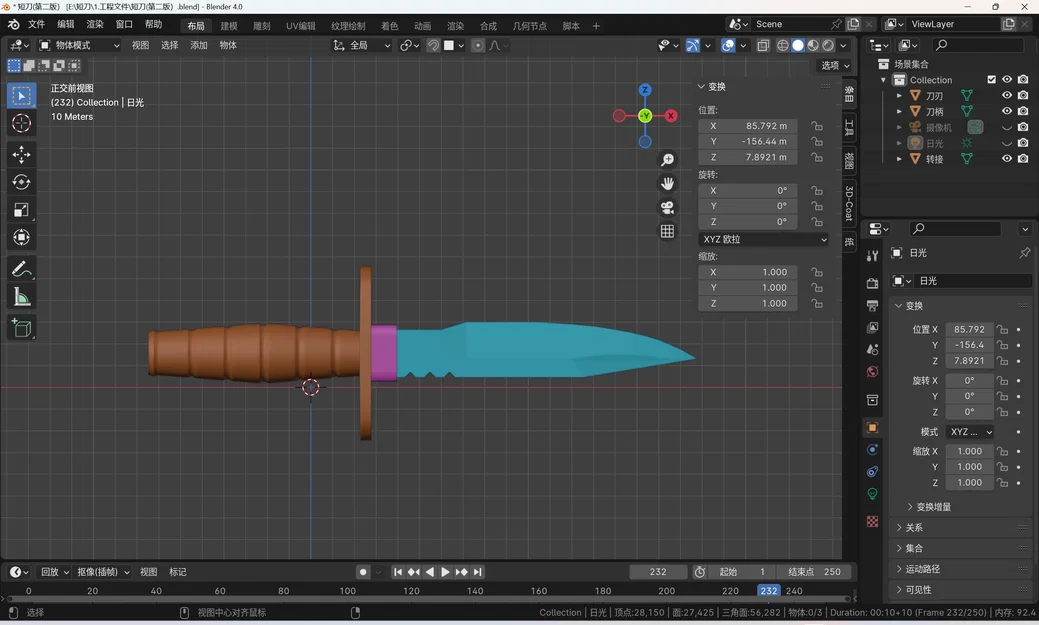The height and width of the screenshot is (625, 1039).
Task: Toggle the Collection checkbox in the outliner
Action: (992, 79)
